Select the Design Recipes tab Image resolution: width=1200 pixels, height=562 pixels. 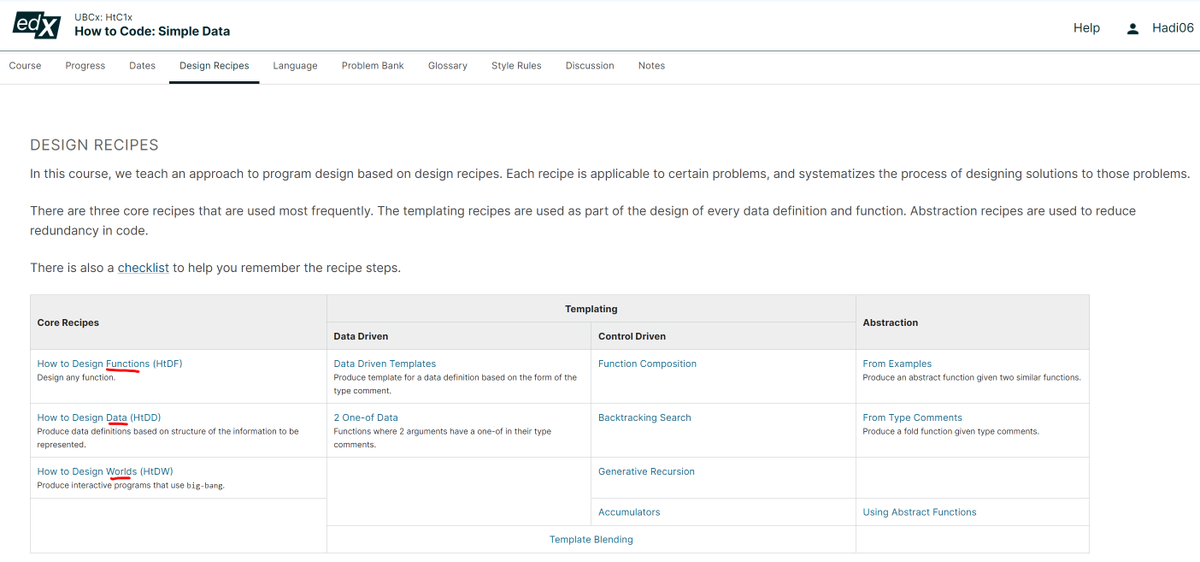click(x=214, y=66)
